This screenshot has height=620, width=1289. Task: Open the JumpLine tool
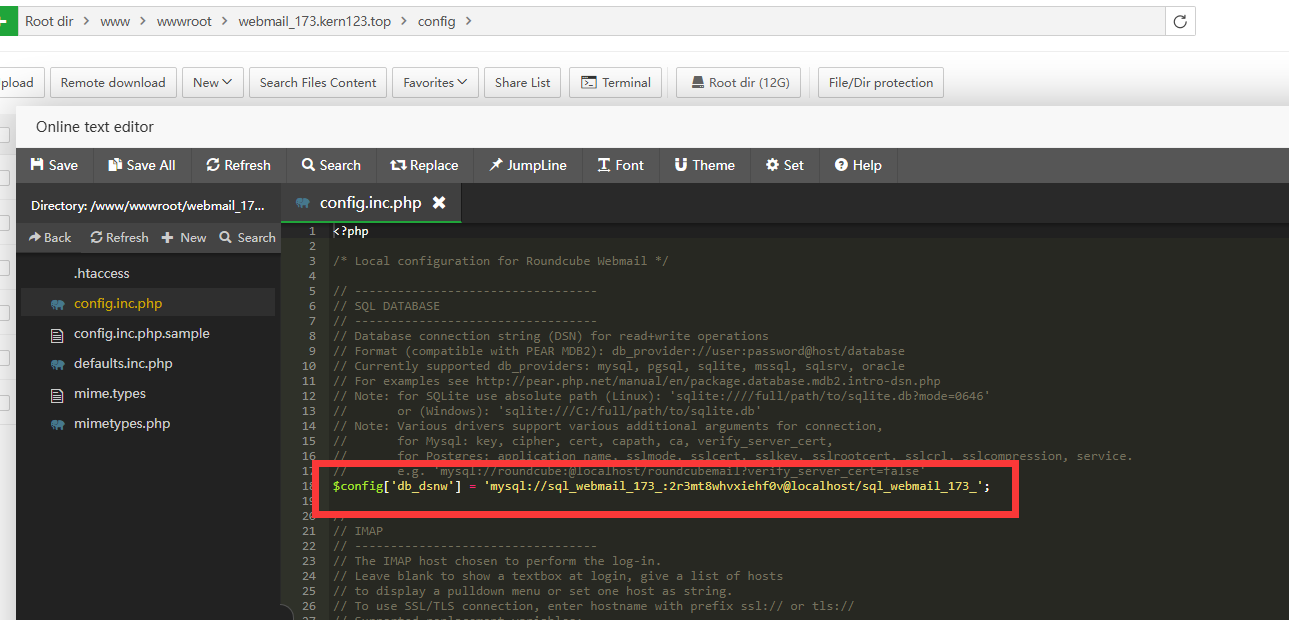pyautogui.click(x=528, y=165)
